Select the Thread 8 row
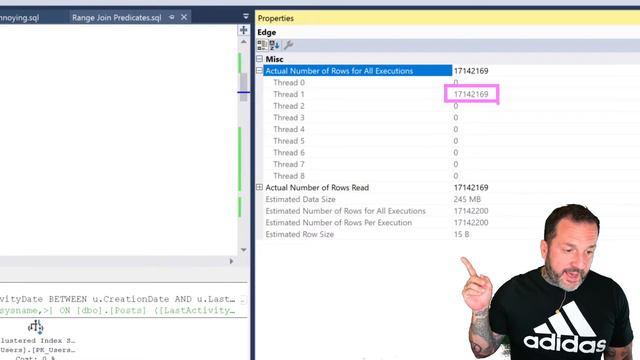The height and width of the screenshot is (360, 640). tap(289, 176)
